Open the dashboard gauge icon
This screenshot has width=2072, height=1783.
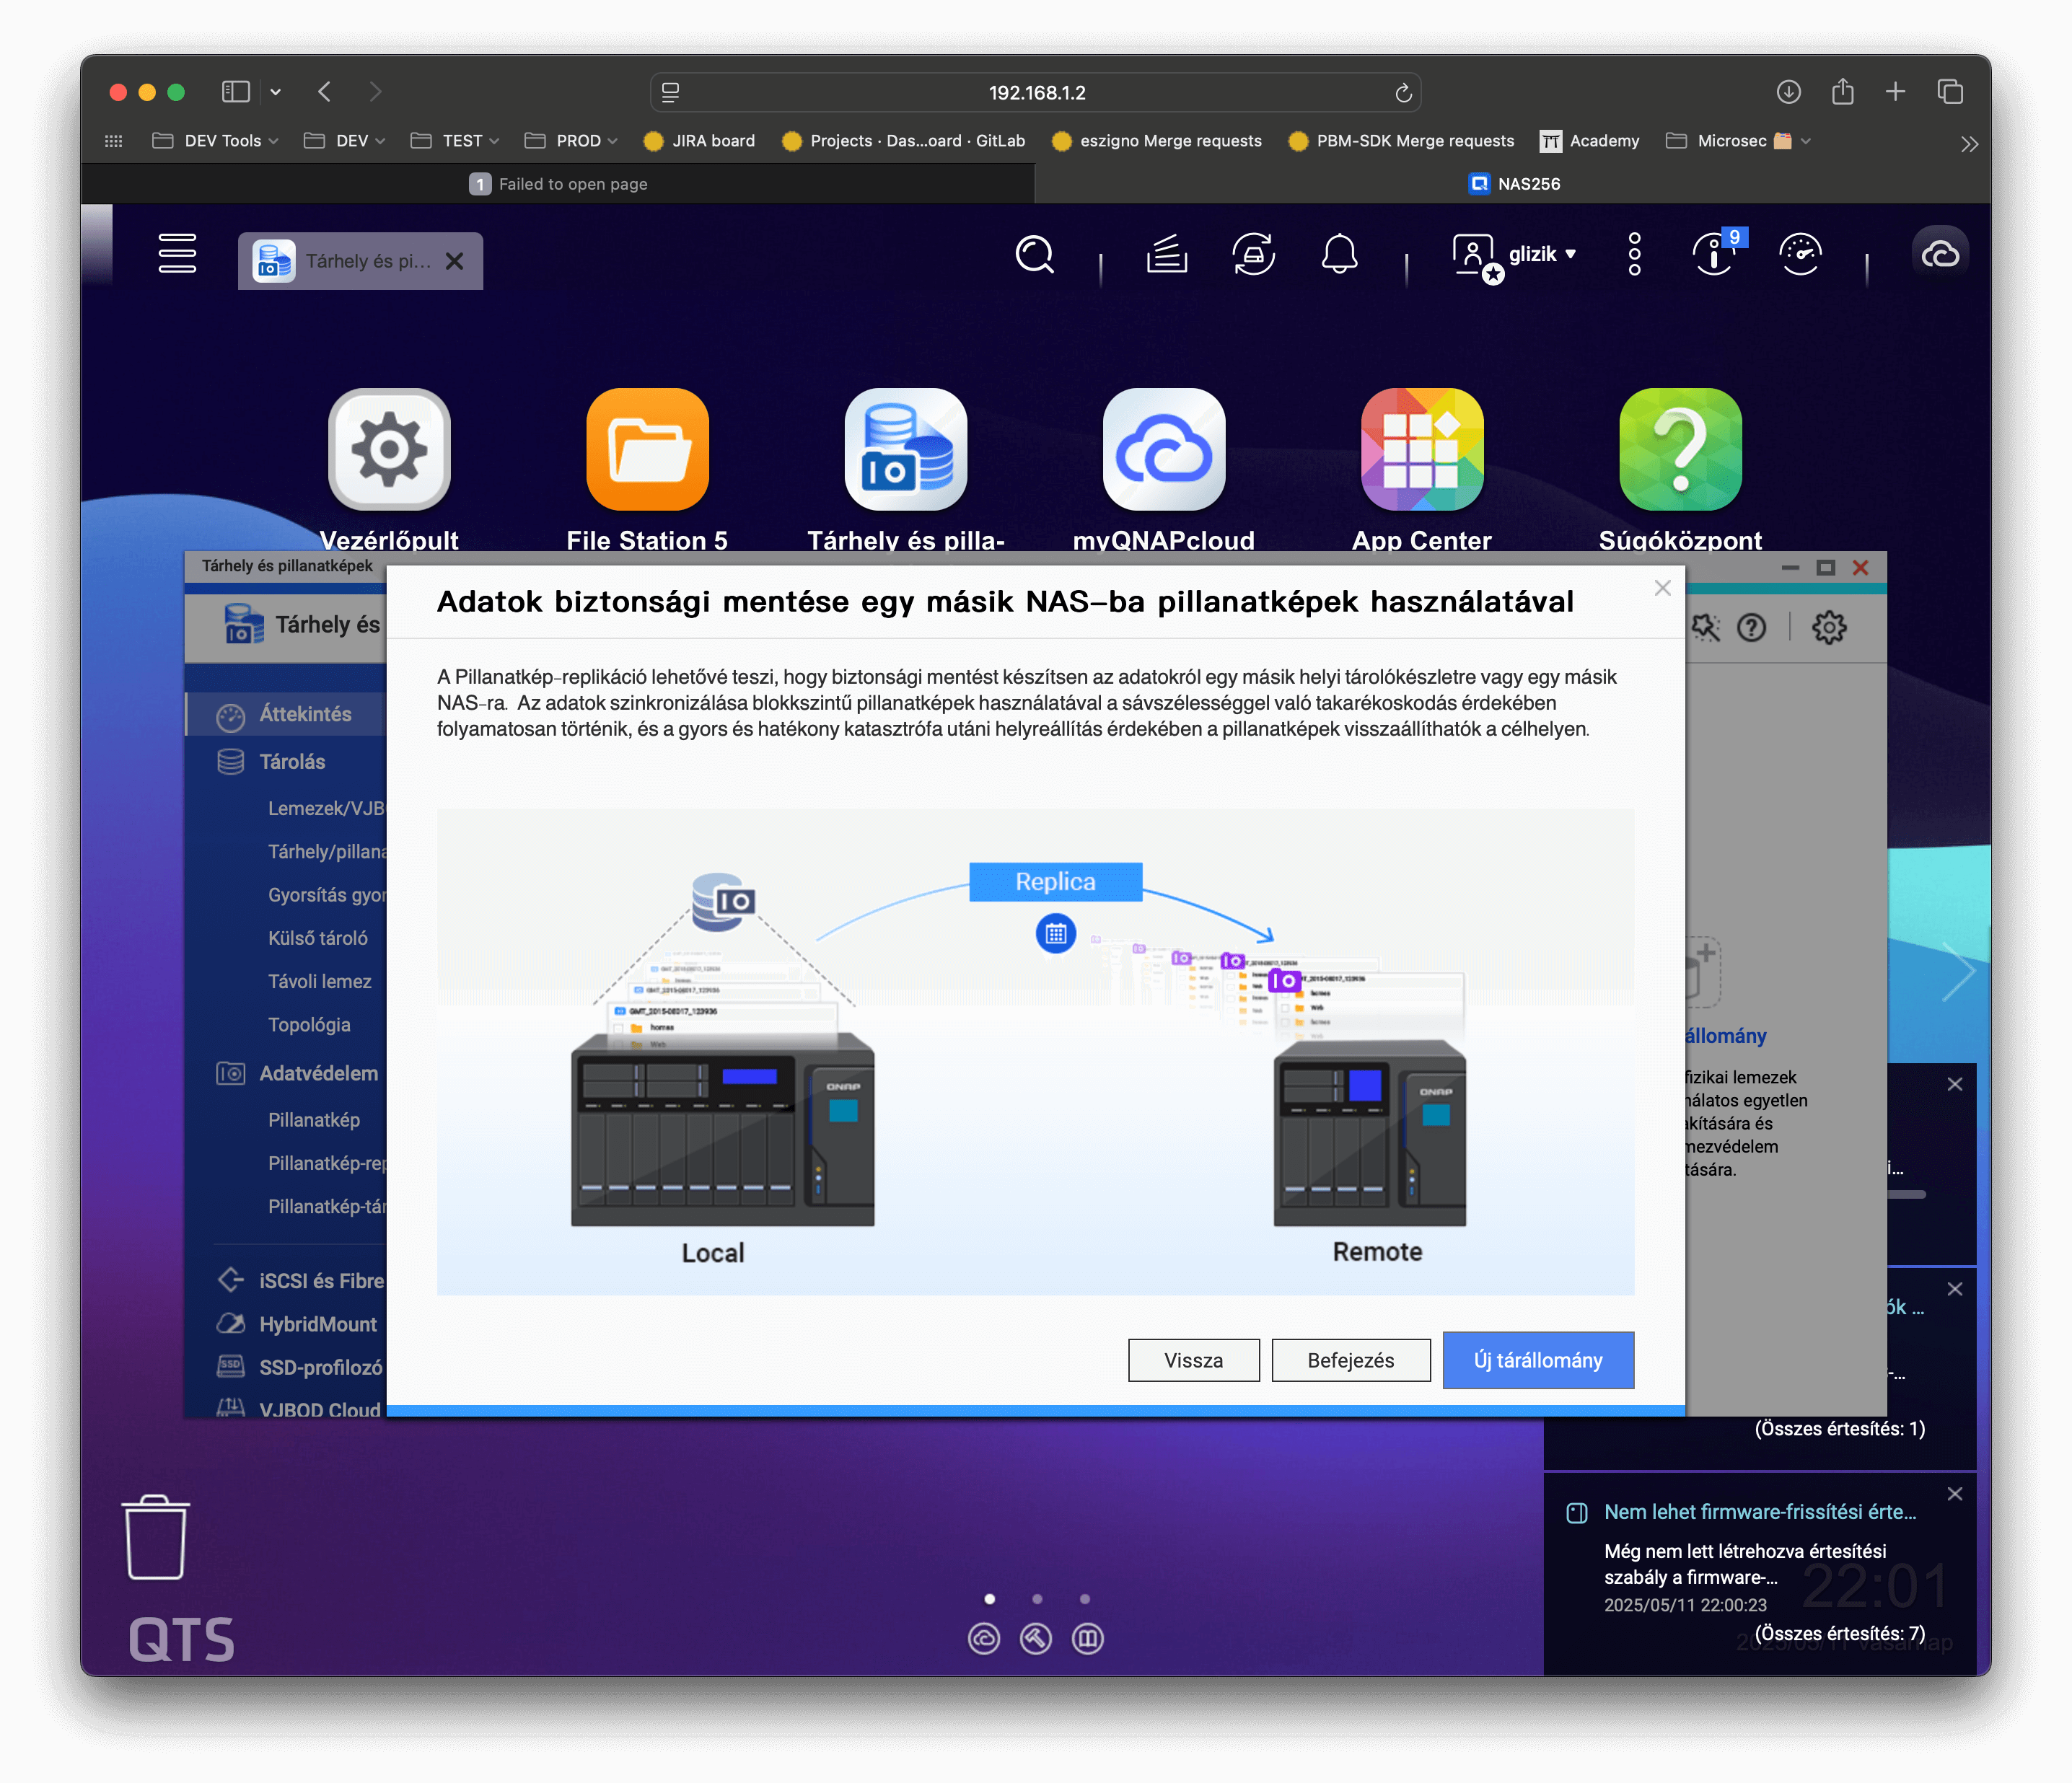point(1800,254)
